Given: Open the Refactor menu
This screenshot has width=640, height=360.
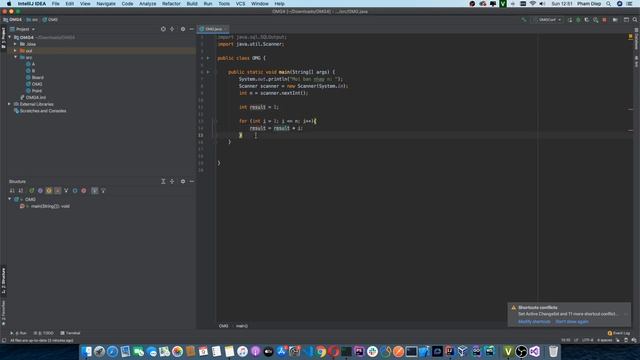Looking at the screenshot, I should 171,4.
